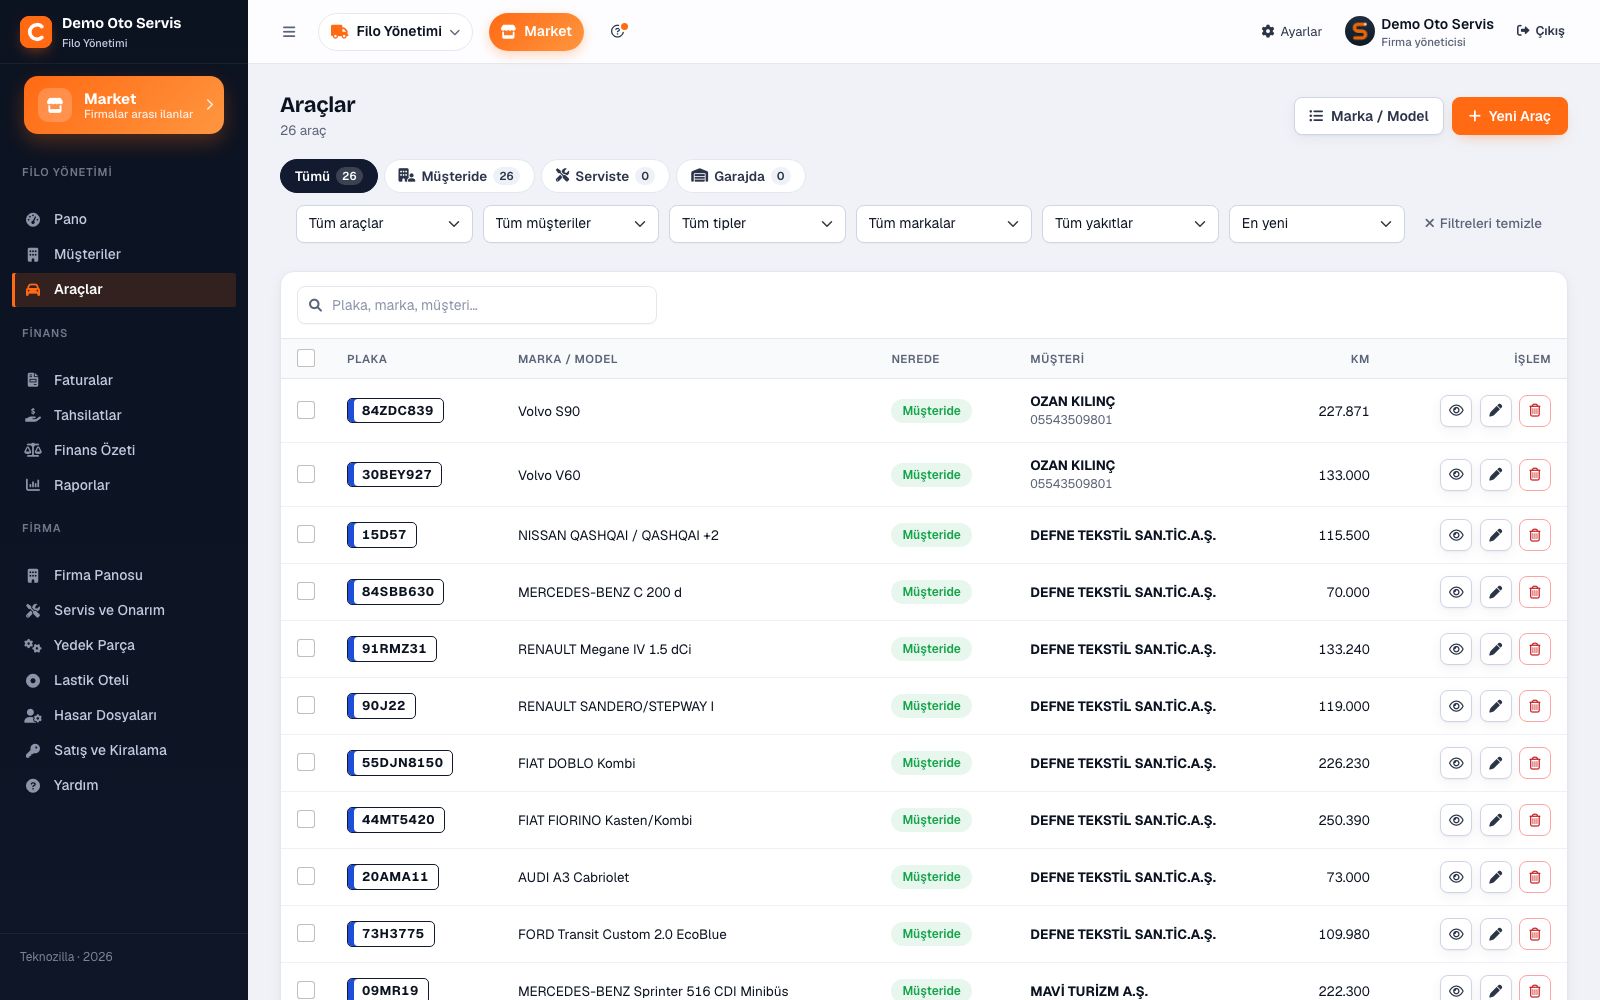View the AUDI A3 Cabriolet details

(1456, 877)
